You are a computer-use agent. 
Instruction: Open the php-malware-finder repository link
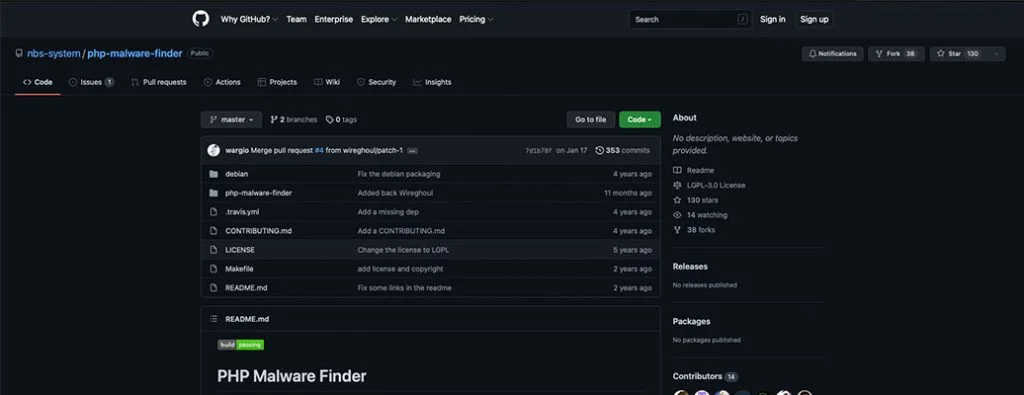(135, 54)
